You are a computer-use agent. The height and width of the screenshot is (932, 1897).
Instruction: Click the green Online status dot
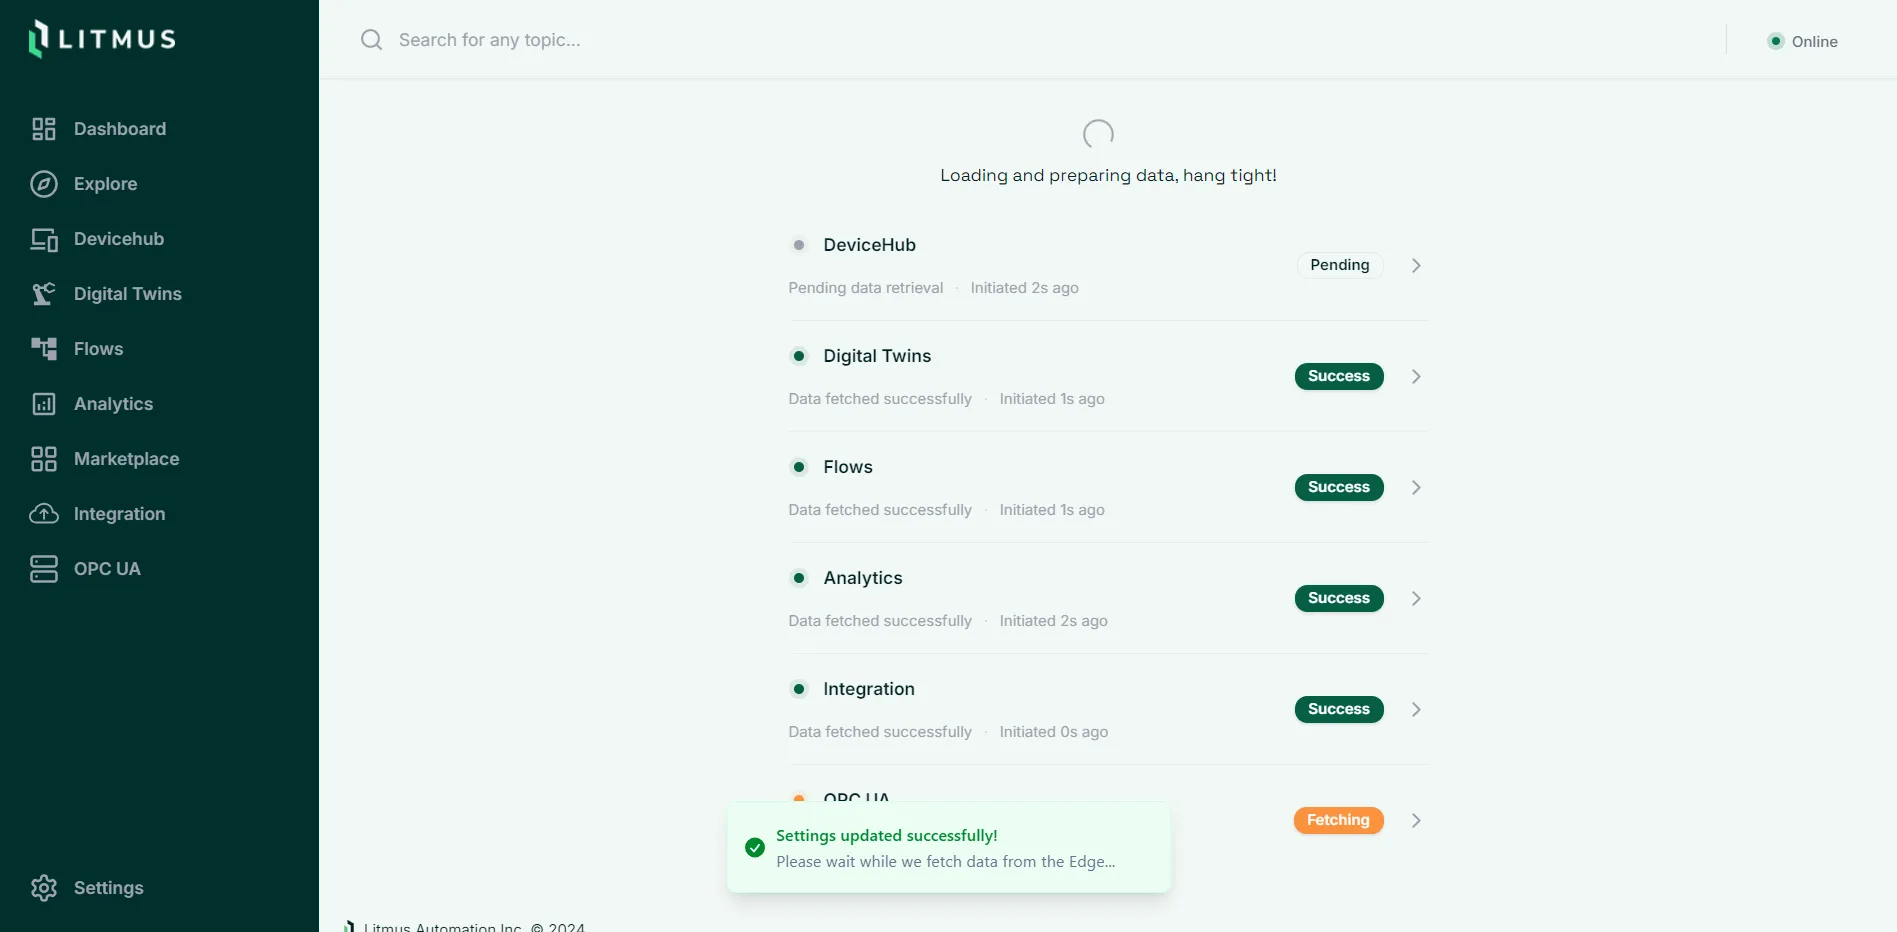point(1776,41)
